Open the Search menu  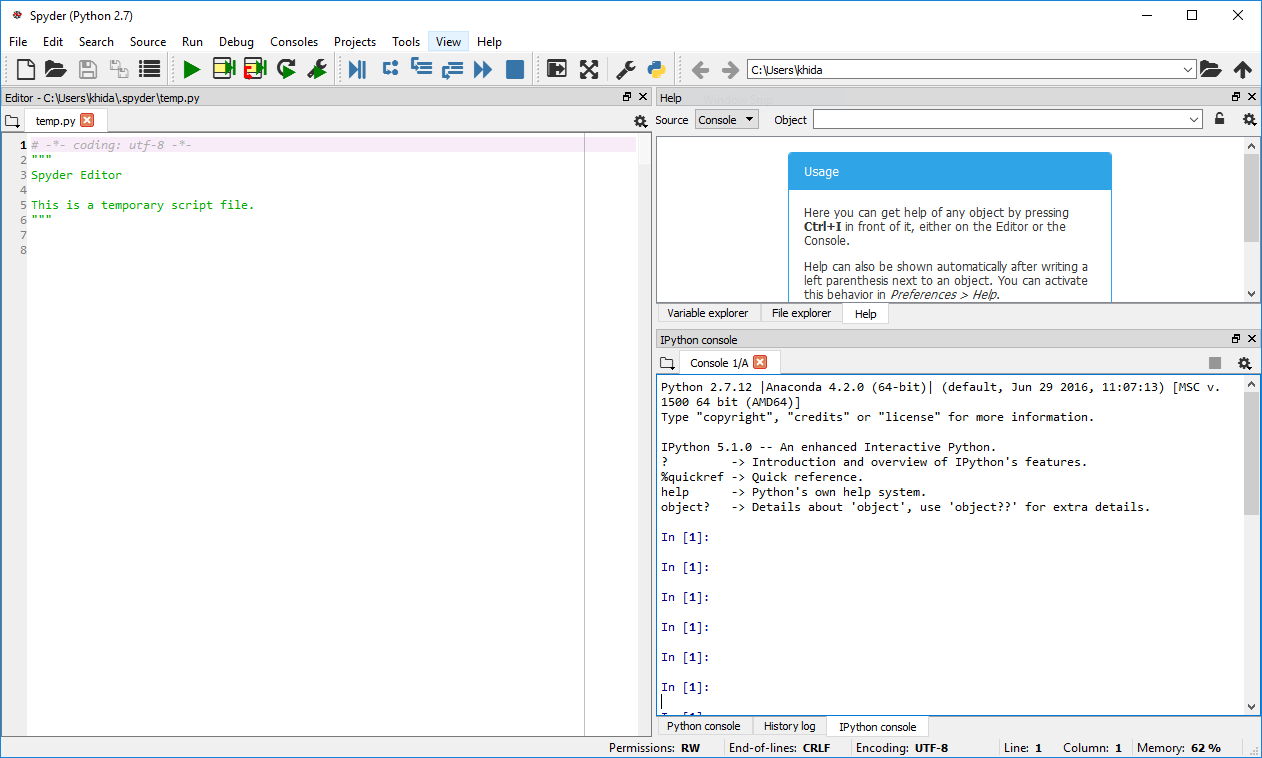(x=96, y=41)
